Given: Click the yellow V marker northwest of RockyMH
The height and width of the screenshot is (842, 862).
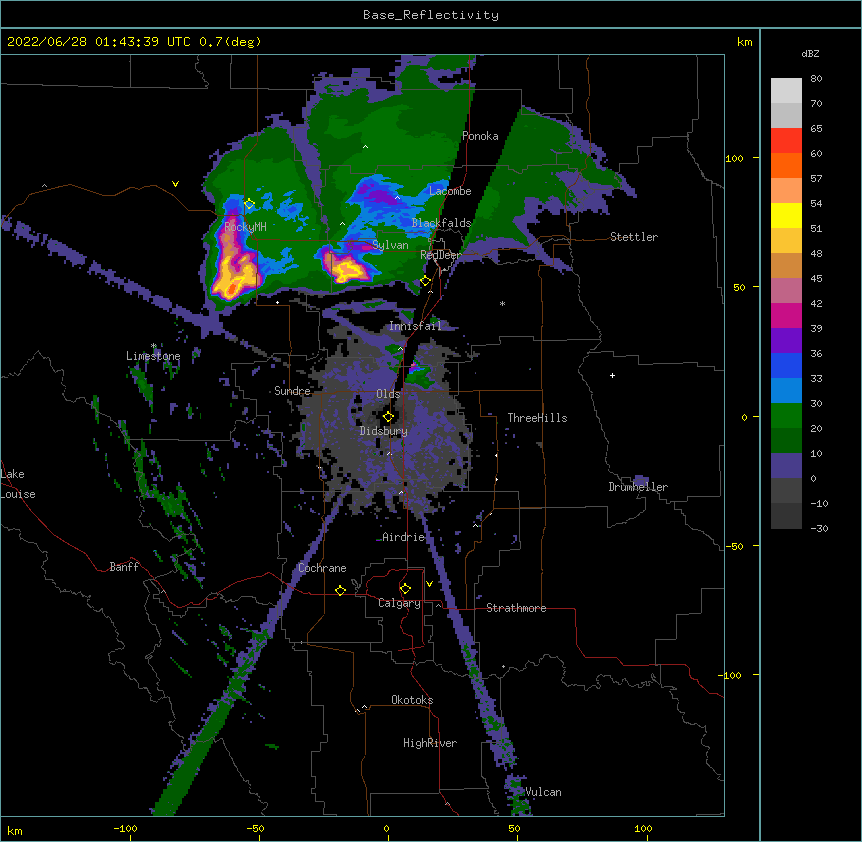Looking at the screenshot, I should point(175,184).
